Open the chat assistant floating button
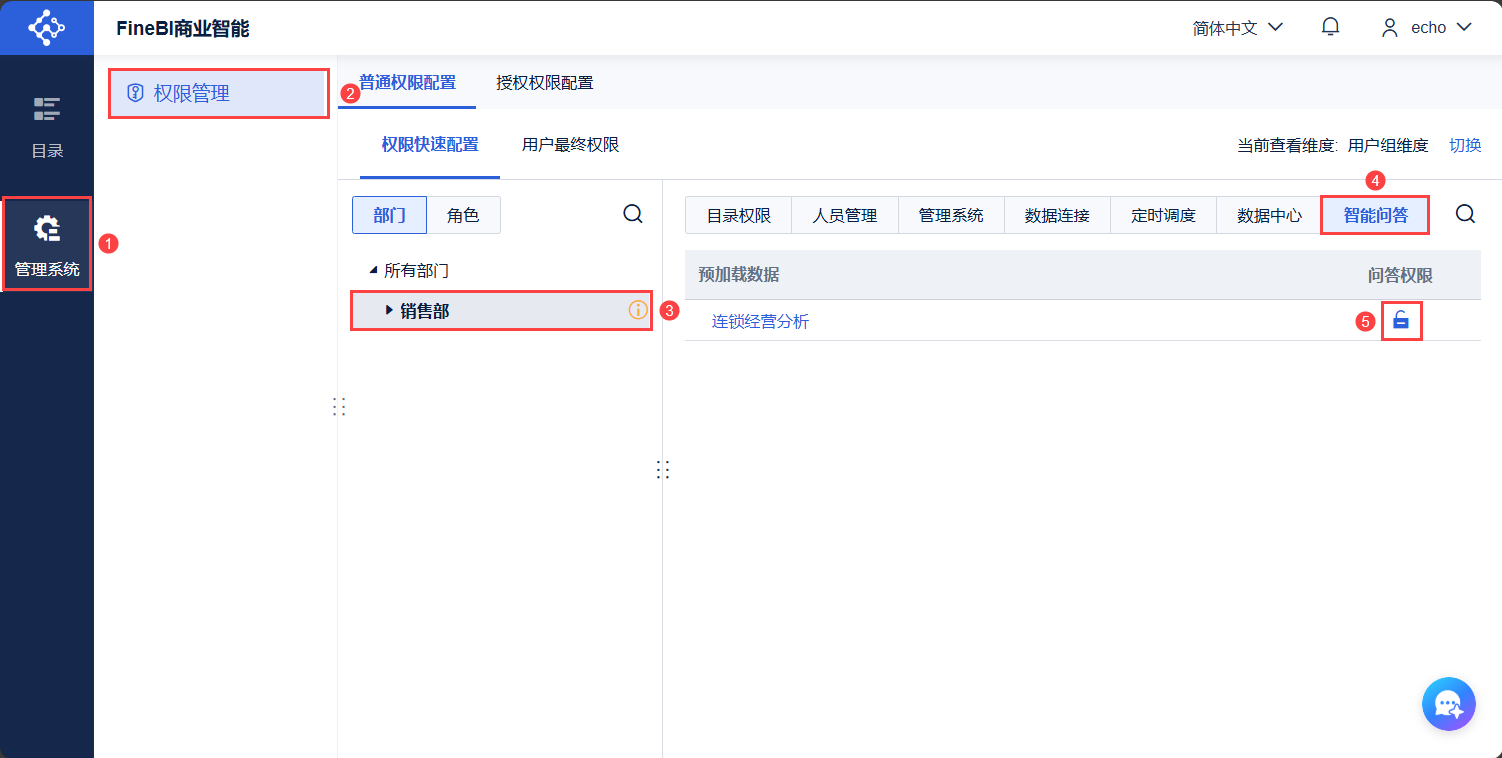The width and height of the screenshot is (1502, 758). click(1449, 704)
